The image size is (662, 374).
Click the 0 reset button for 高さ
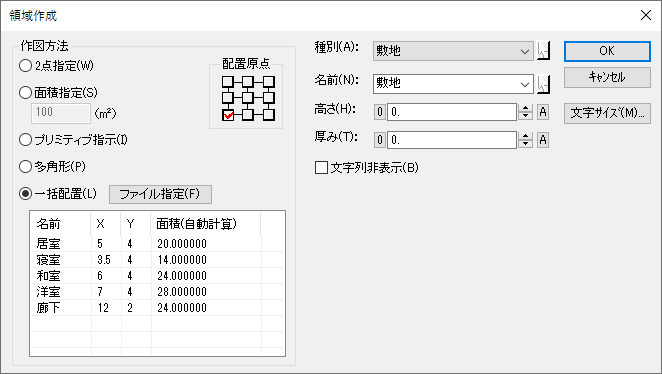pos(380,112)
